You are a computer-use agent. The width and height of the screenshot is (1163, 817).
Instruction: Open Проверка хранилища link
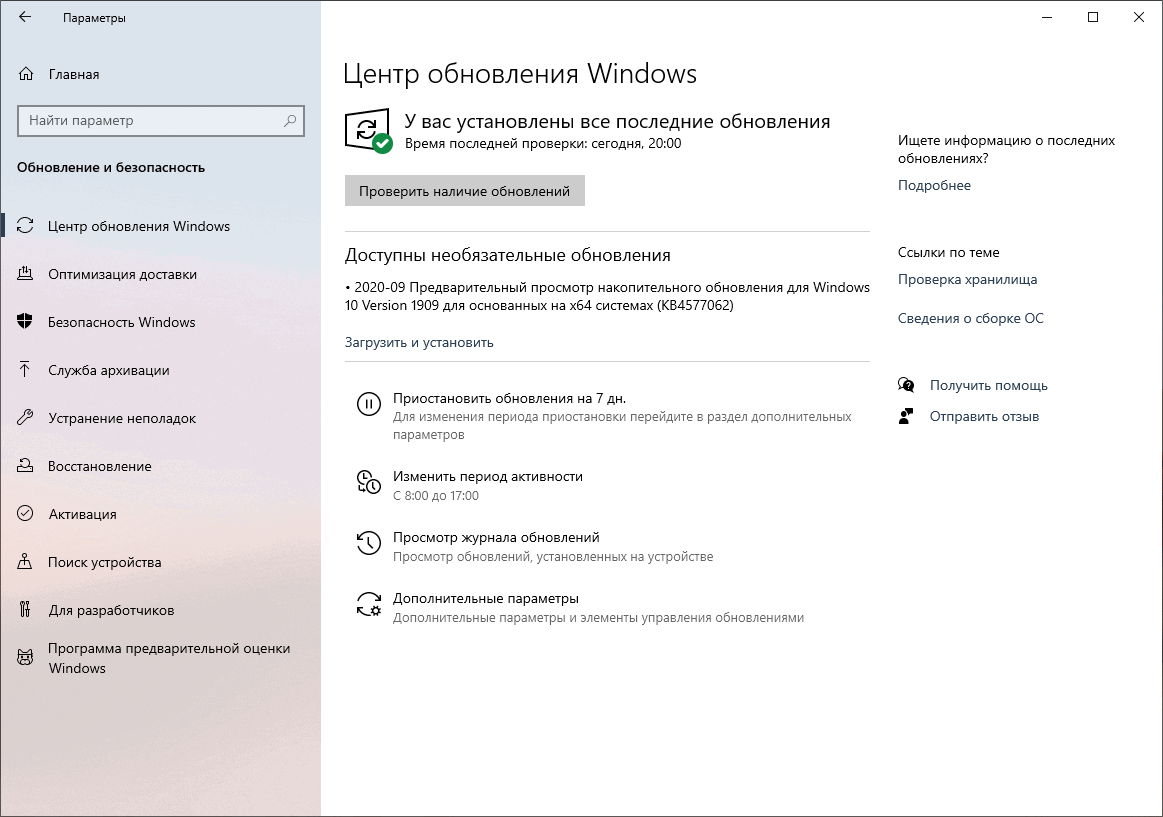pos(967,280)
